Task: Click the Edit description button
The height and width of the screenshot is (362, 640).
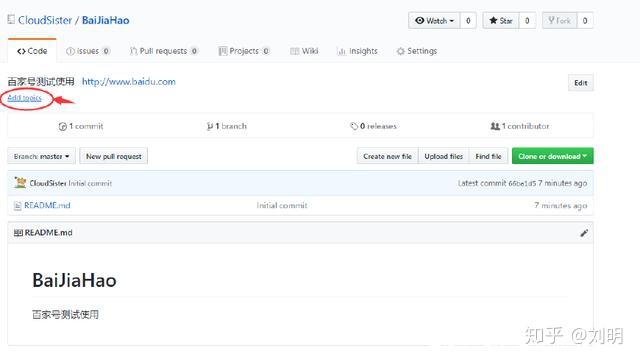Action: (580, 83)
